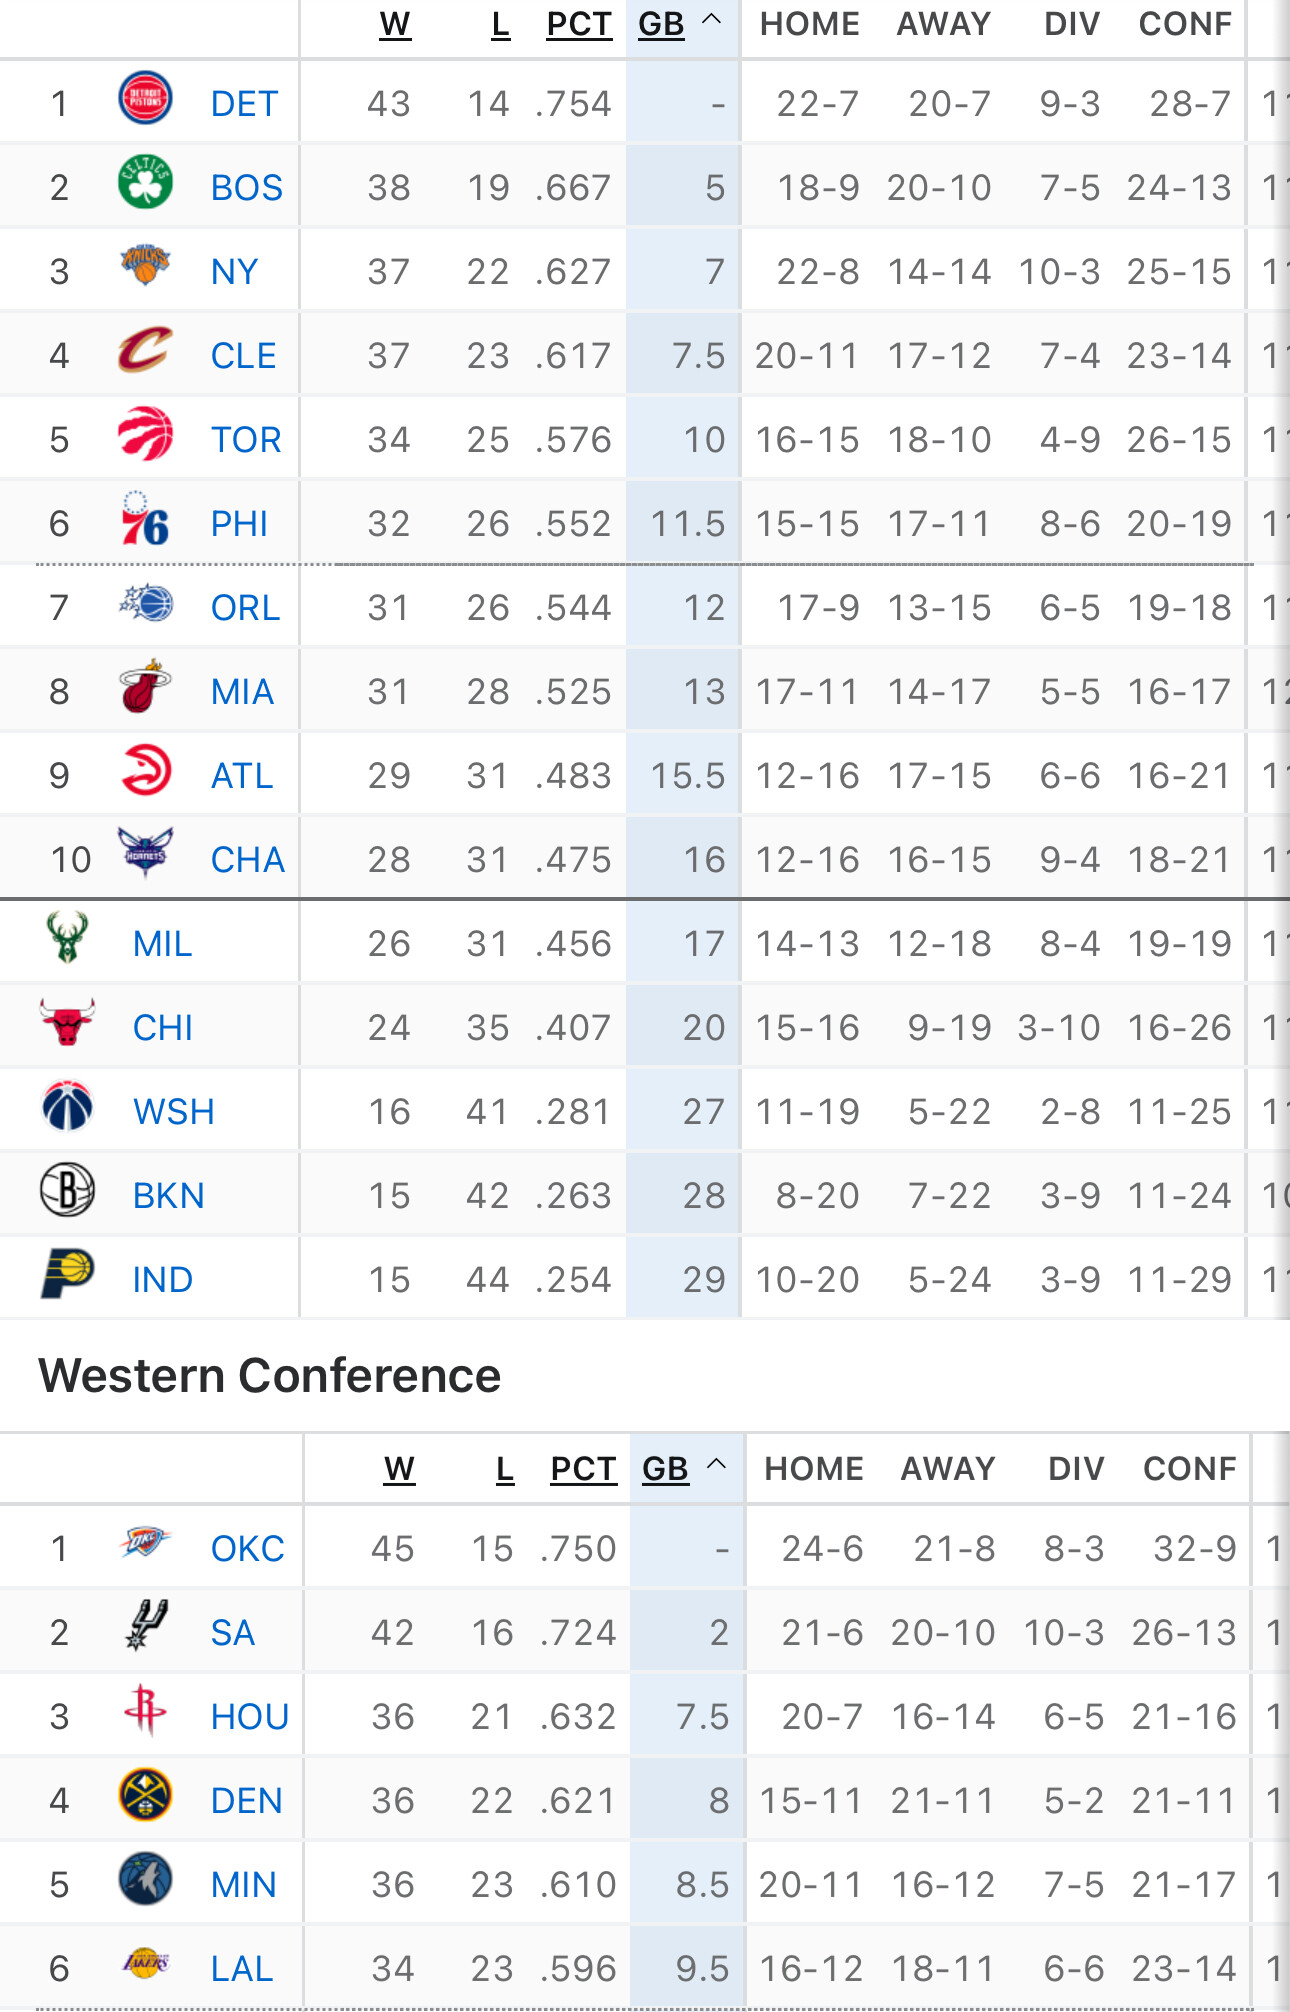Viewport: 1290px width, 2012px height.
Task: Sort Western table by PCT column
Action: coord(583,1469)
